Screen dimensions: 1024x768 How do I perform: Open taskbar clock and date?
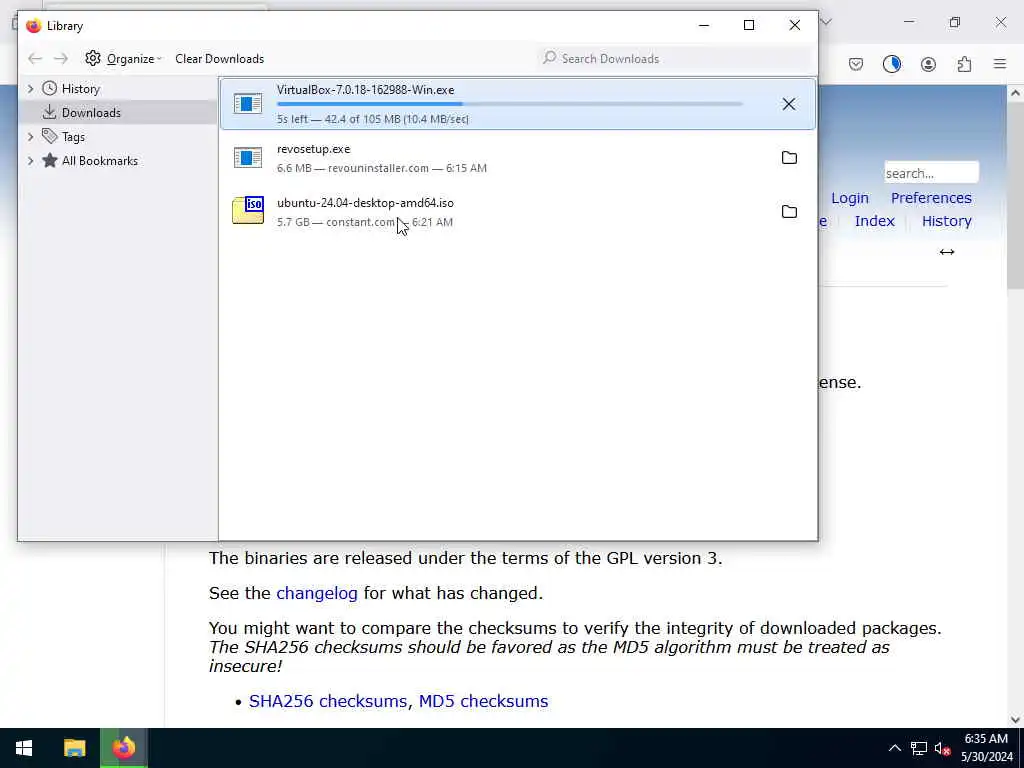pyautogui.click(x=986, y=748)
